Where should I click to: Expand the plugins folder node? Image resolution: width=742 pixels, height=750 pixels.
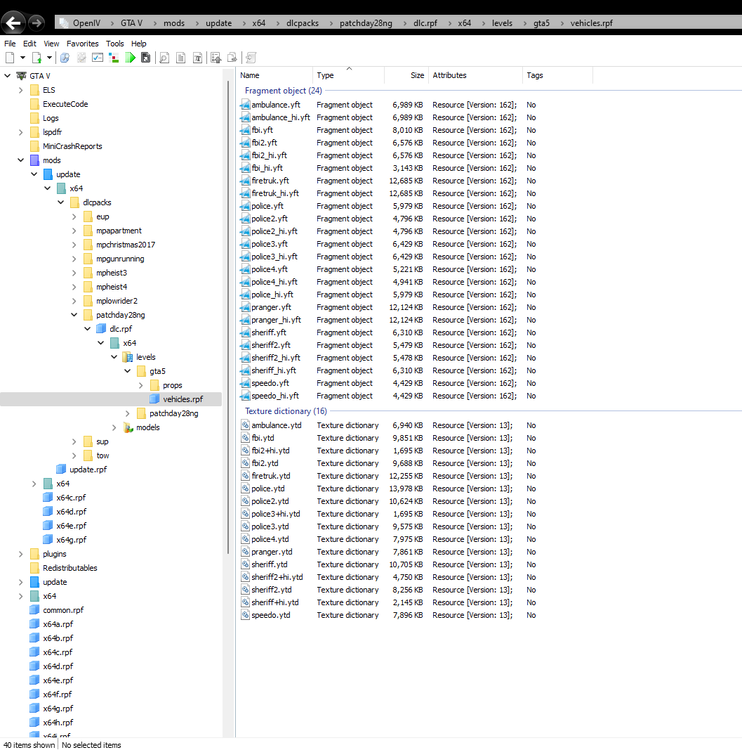21,554
